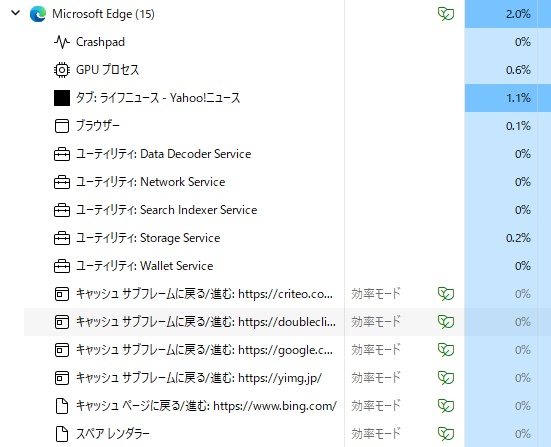Click briefcase icon for Search Indexer Service
The height and width of the screenshot is (447, 551).
click(61, 210)
